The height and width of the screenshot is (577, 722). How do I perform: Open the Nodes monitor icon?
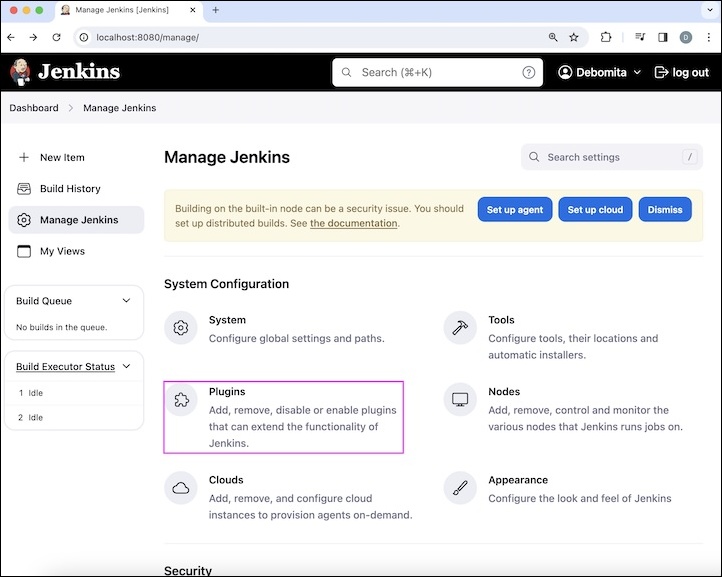tap(461, 400)
